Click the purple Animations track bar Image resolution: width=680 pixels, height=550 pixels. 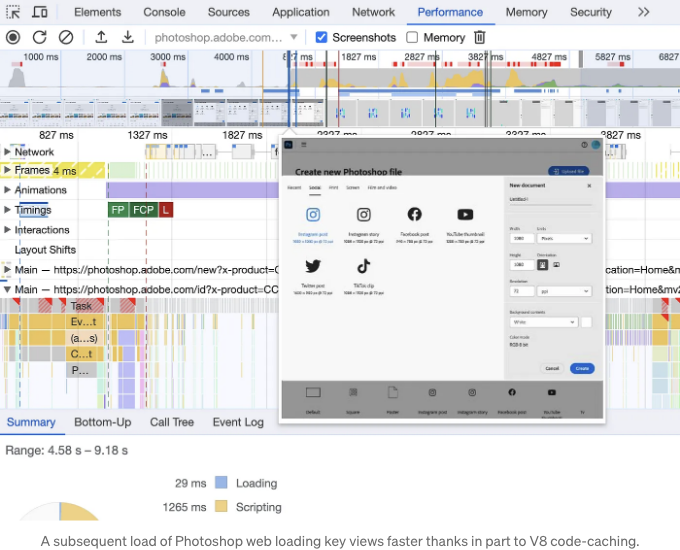[x=193, y=190]
